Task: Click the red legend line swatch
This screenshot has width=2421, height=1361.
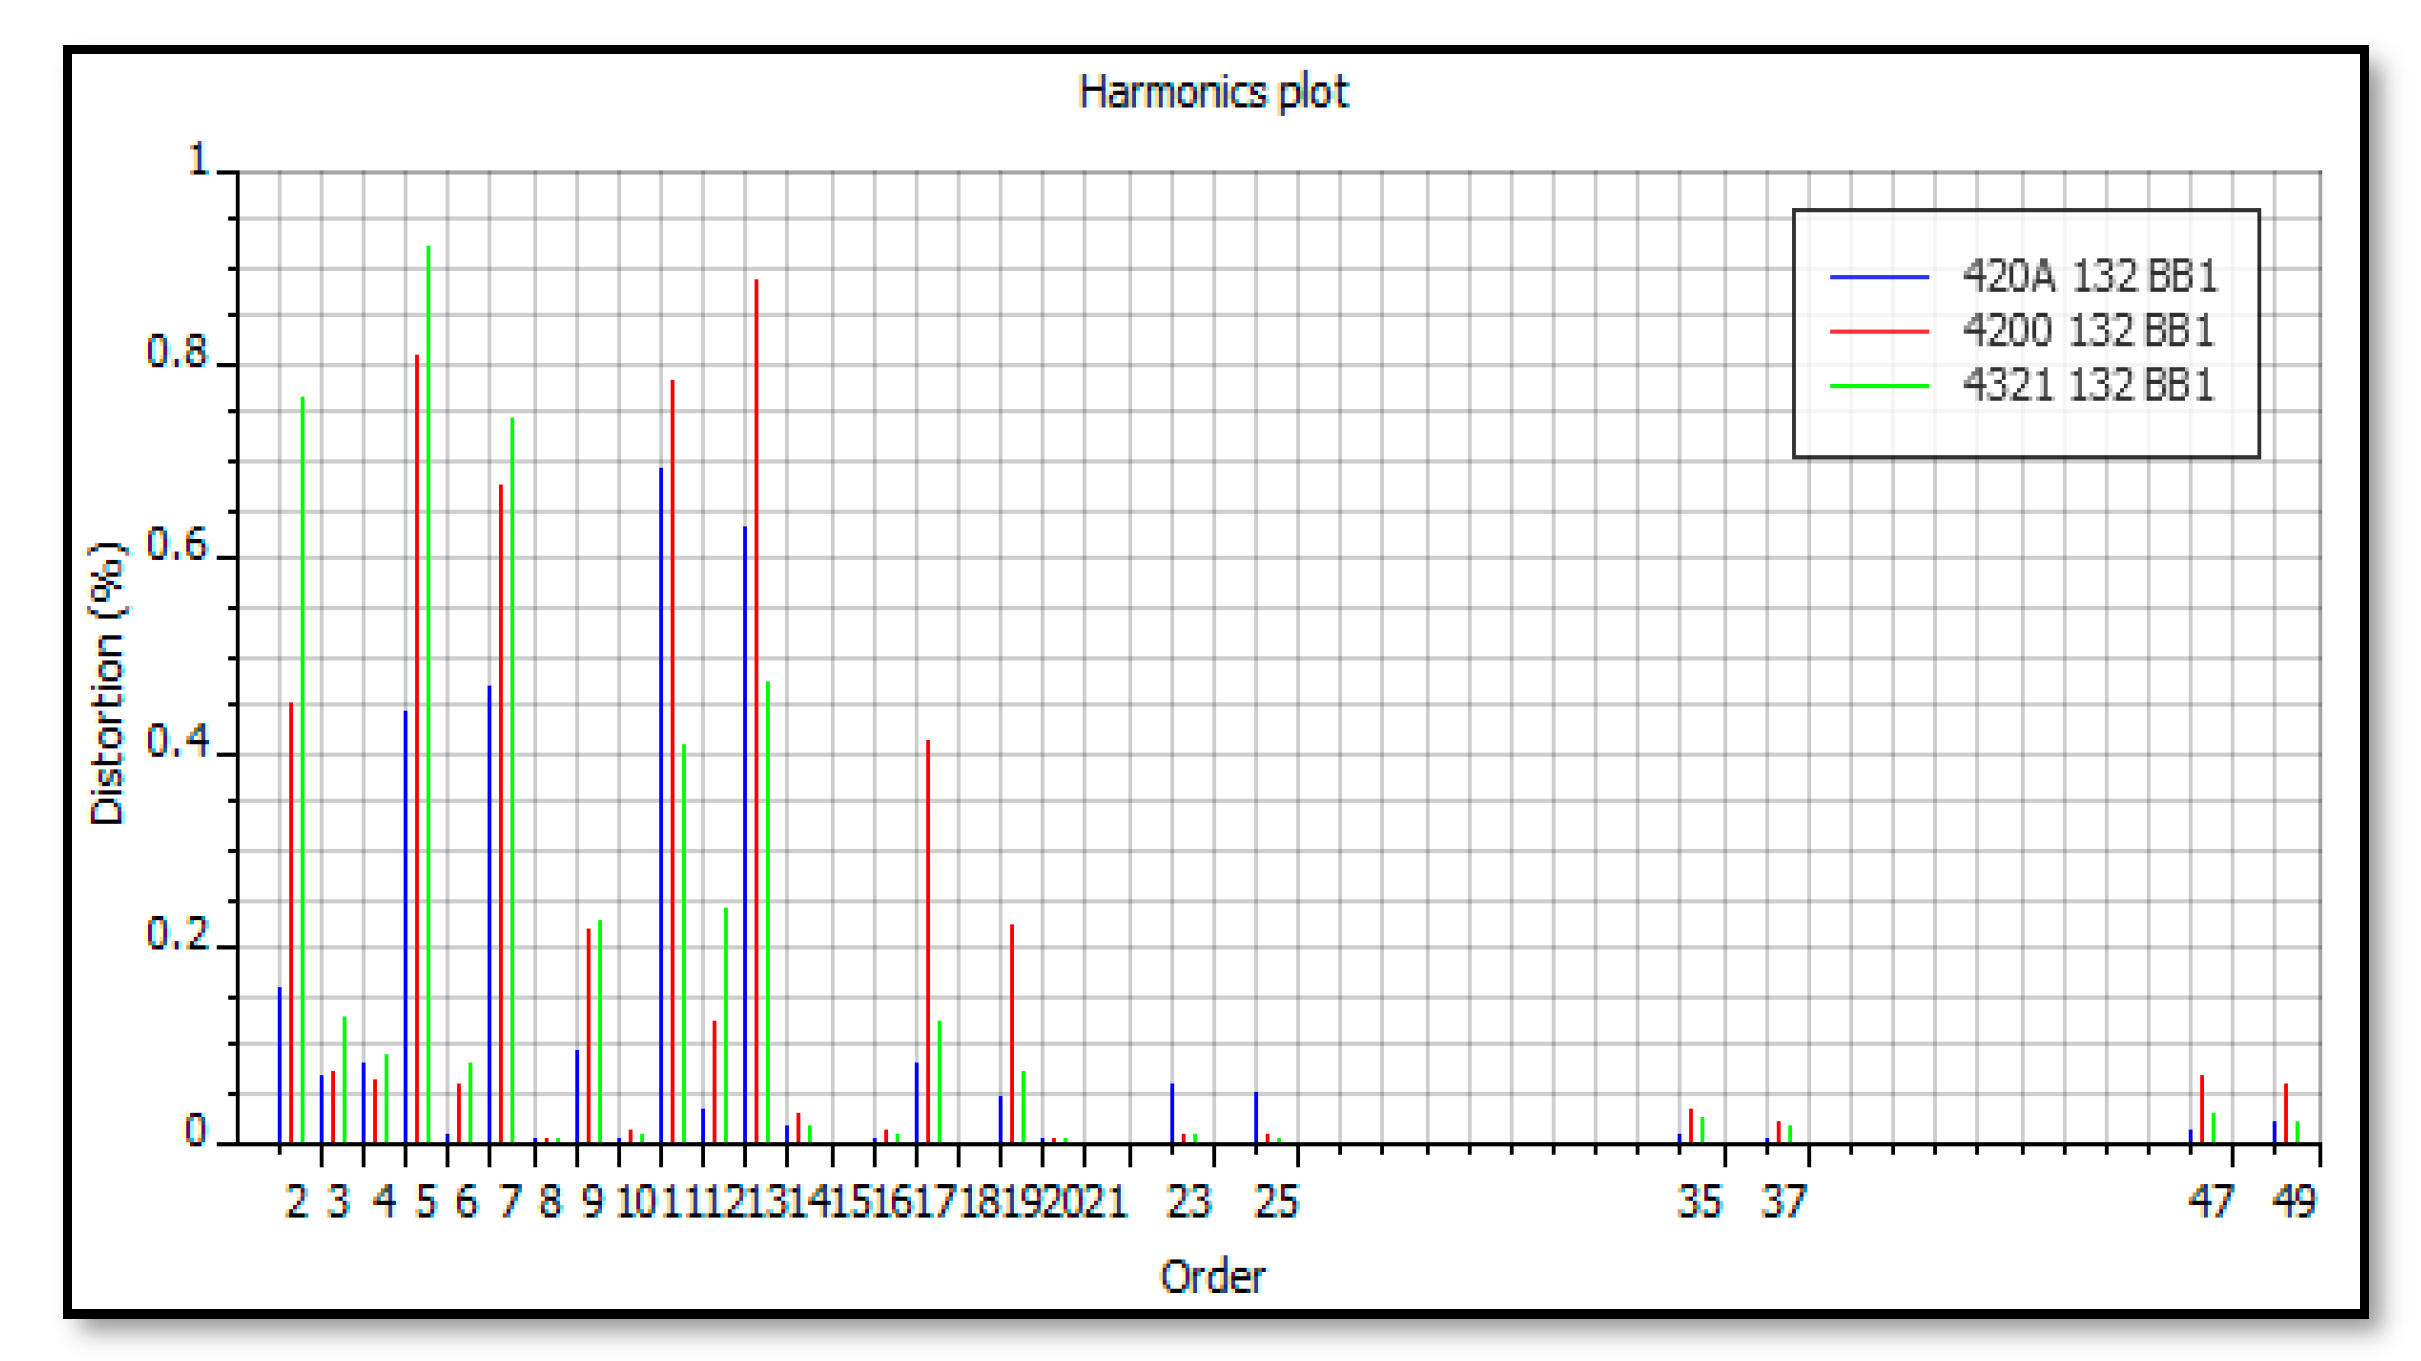Action: [1878, 331]
